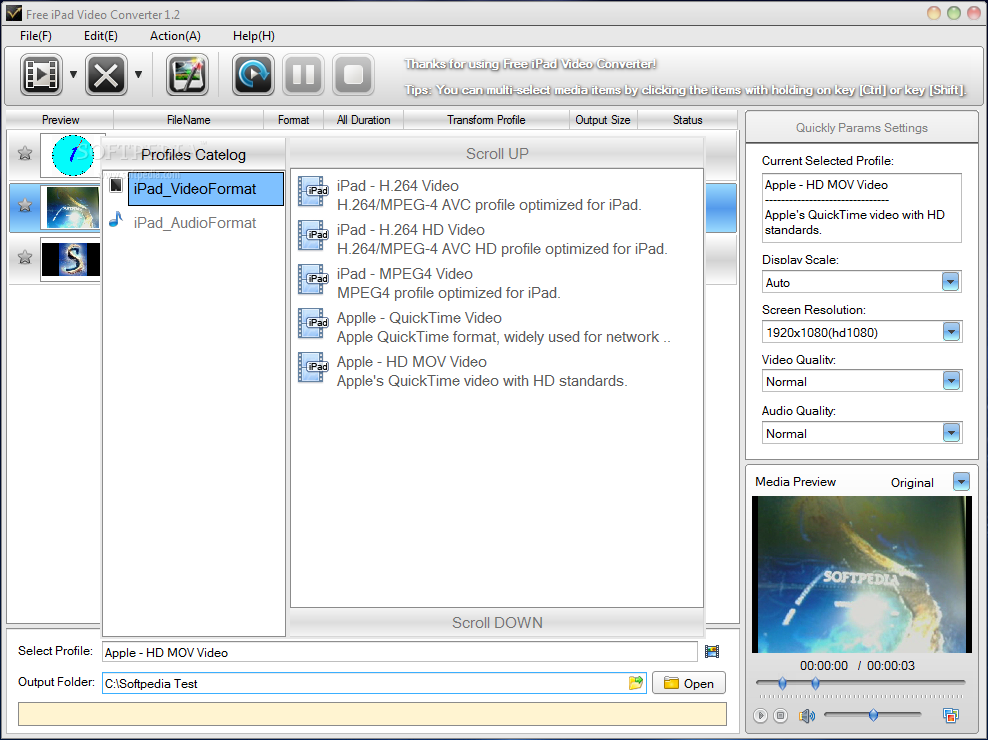Screen dimensions: 988x740
Task: Click the iPad icon beside H.264 HD Video
Action: (313, 236)
